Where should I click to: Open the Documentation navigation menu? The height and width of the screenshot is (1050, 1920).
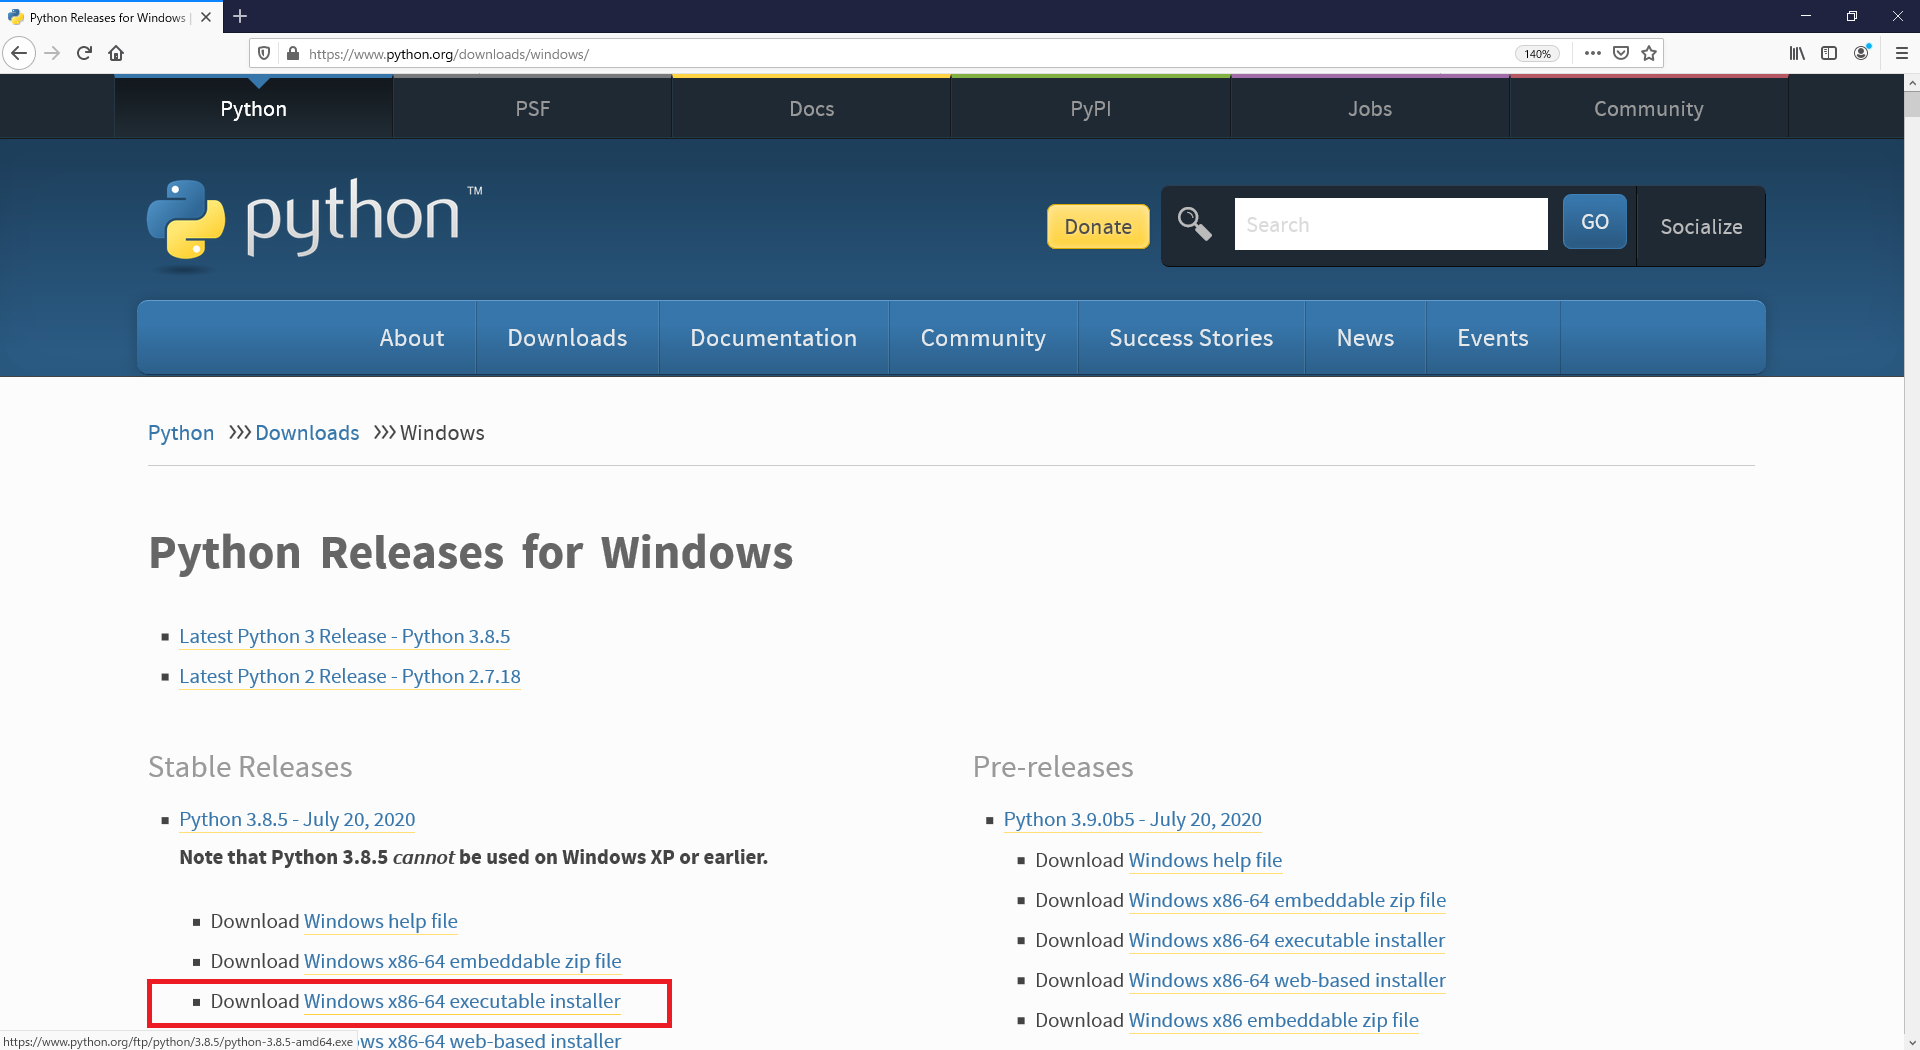773,338
